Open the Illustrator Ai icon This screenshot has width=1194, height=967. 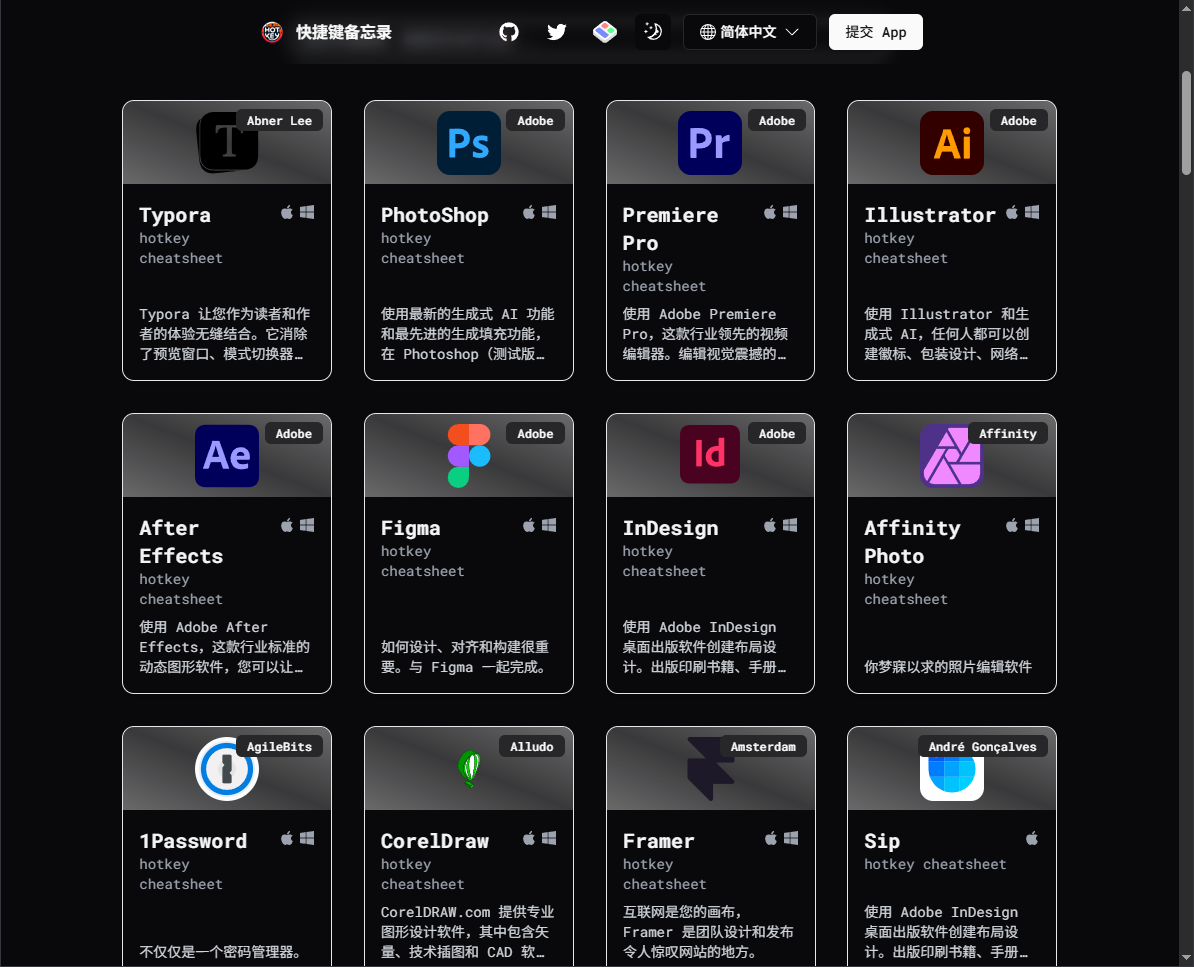(x=952, y=143)
